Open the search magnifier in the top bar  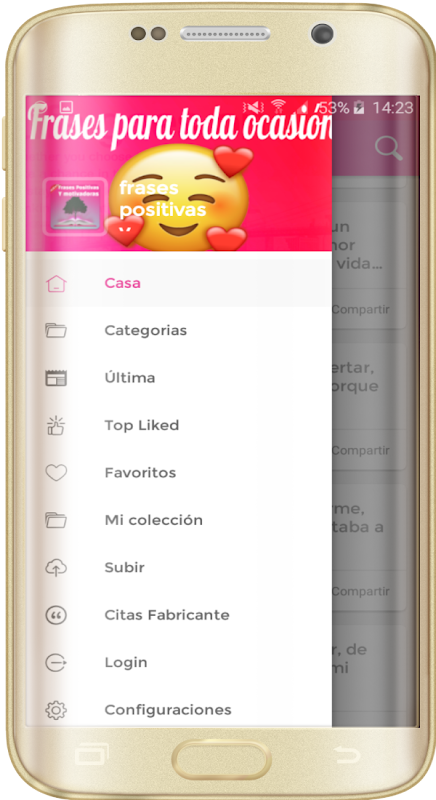point(389,148)
